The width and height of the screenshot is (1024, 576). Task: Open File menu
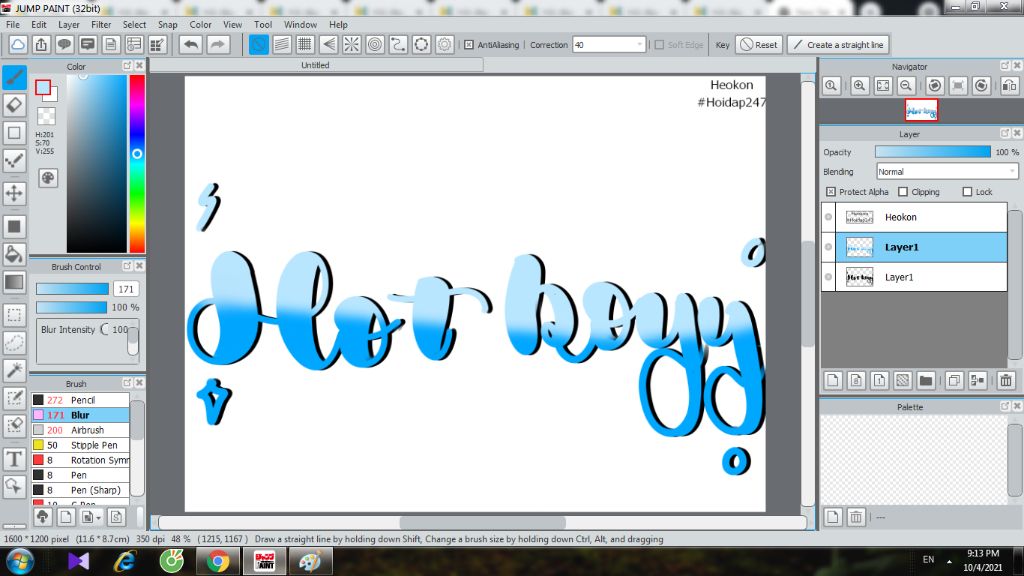(13, 25)
